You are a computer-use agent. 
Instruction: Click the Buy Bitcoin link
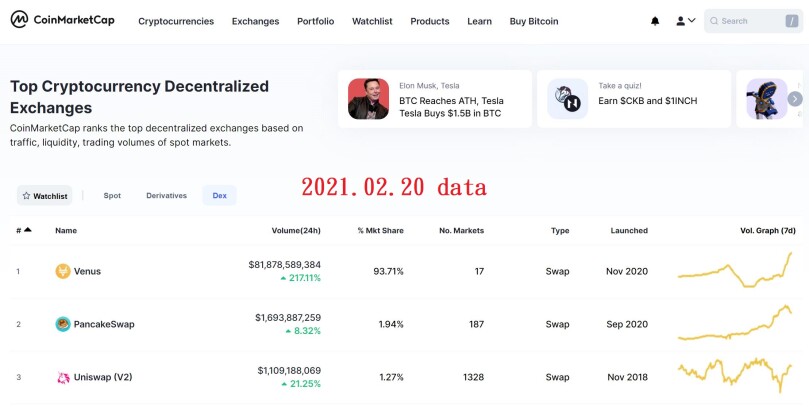click(x=534, y=21)
